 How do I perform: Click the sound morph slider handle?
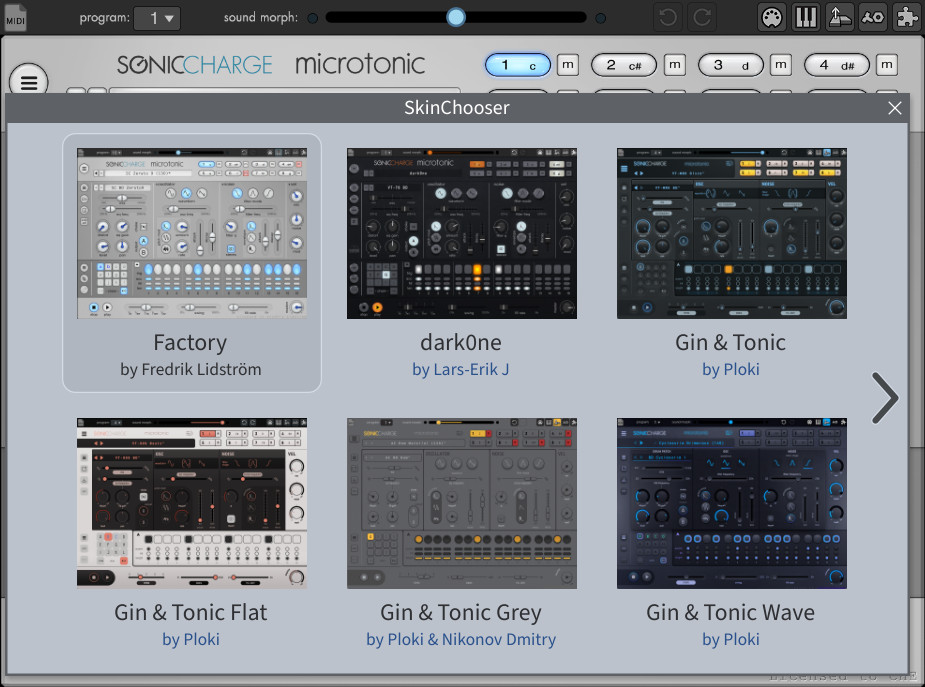point(455,17)
